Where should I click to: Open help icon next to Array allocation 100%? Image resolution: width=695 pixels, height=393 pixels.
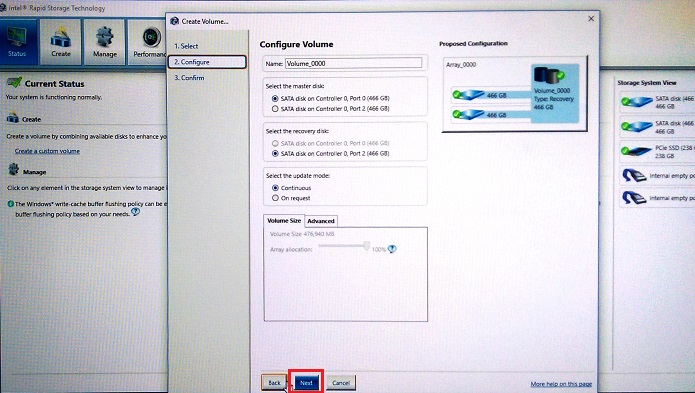click(x=392, y=249)
